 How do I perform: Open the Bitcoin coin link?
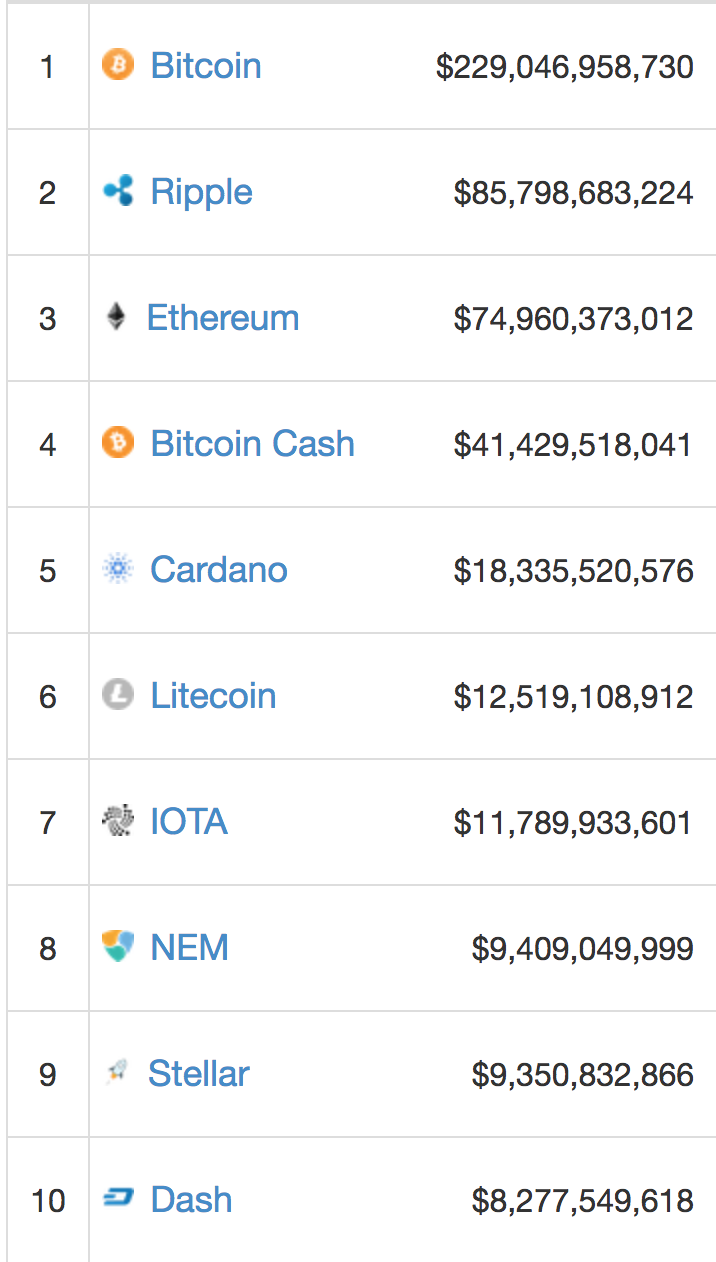[x=206, y=66]
